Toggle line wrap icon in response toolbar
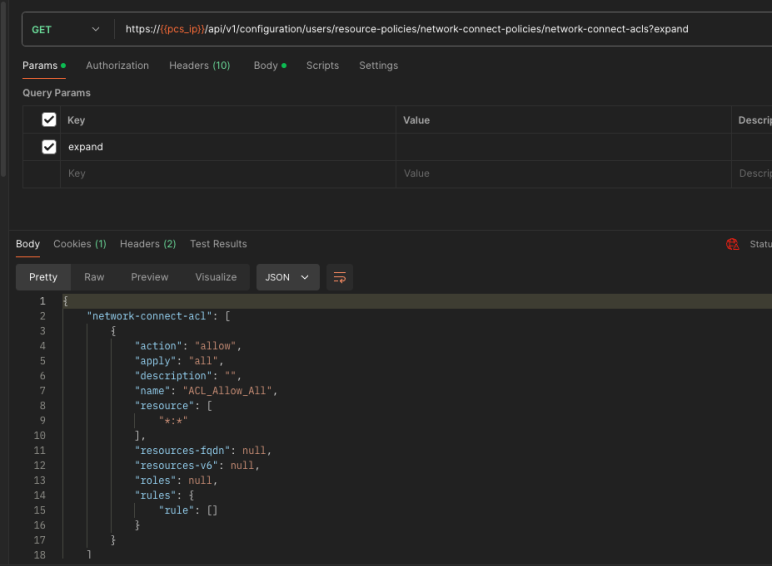 [340, 277]
